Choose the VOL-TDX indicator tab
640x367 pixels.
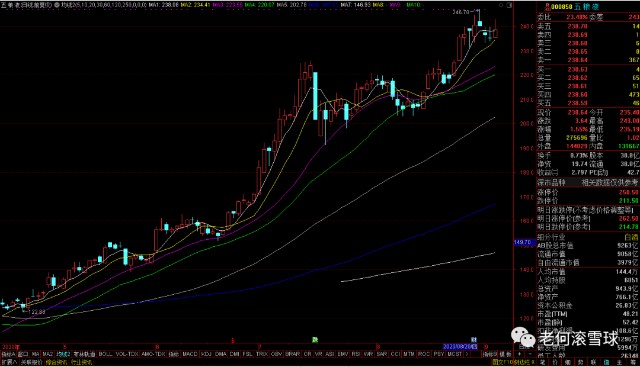coord(127,354)
